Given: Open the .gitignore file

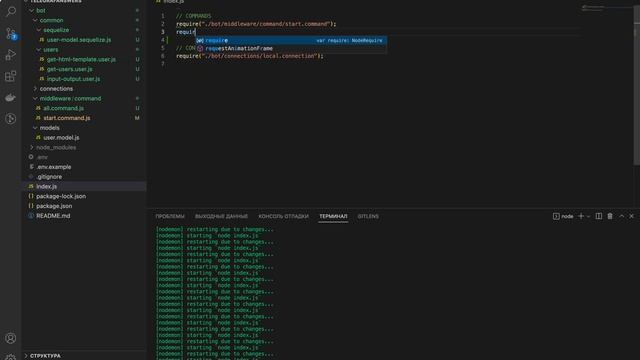Looking at the screenshot, I should point(49,177).
